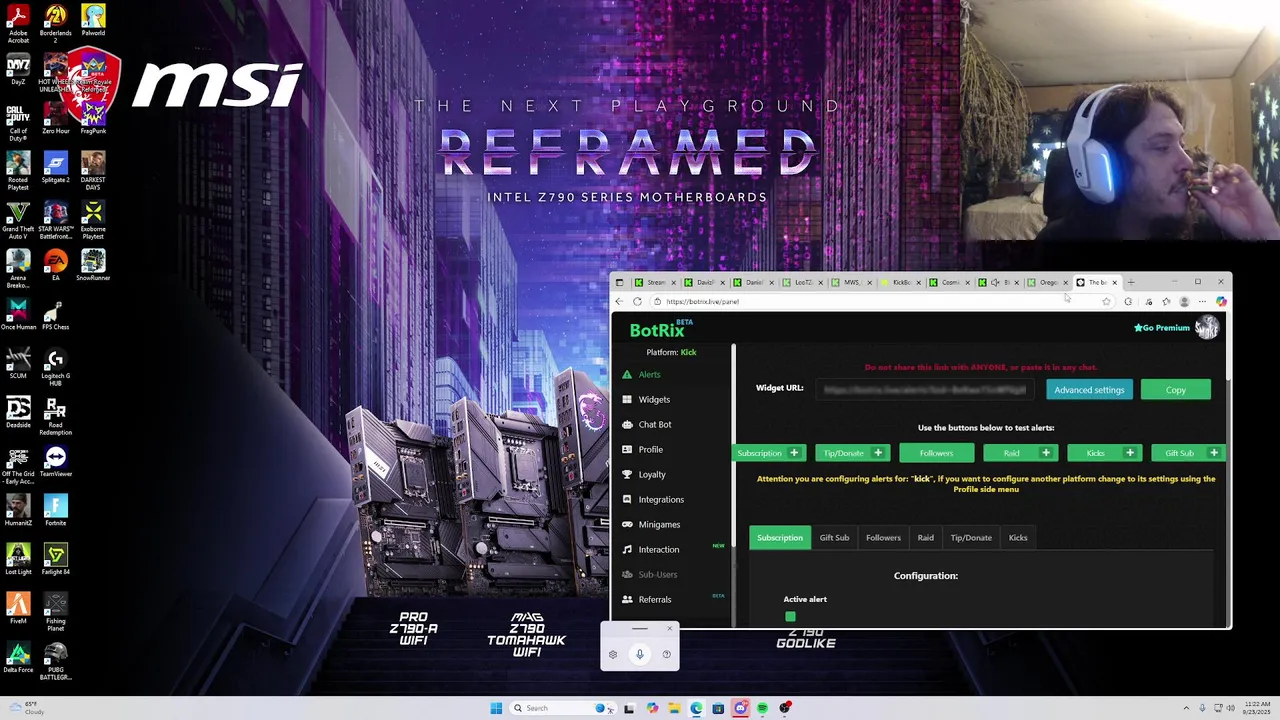Open the Alerts section in BotRix sidebar

[x=649, y=374]
